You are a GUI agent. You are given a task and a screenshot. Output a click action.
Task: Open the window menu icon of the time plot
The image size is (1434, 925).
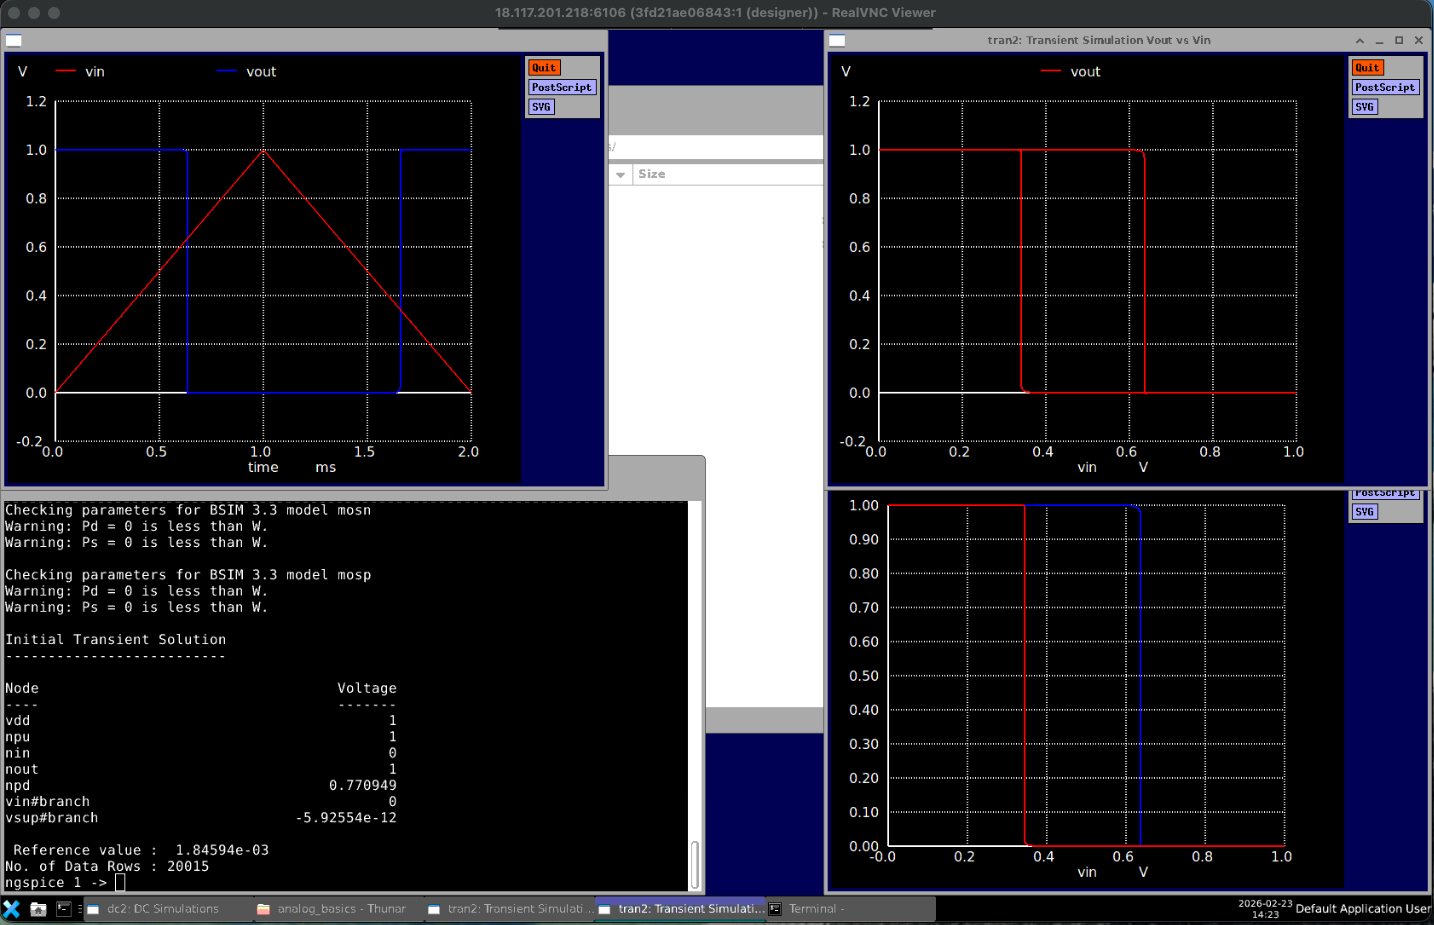point(14,41)
